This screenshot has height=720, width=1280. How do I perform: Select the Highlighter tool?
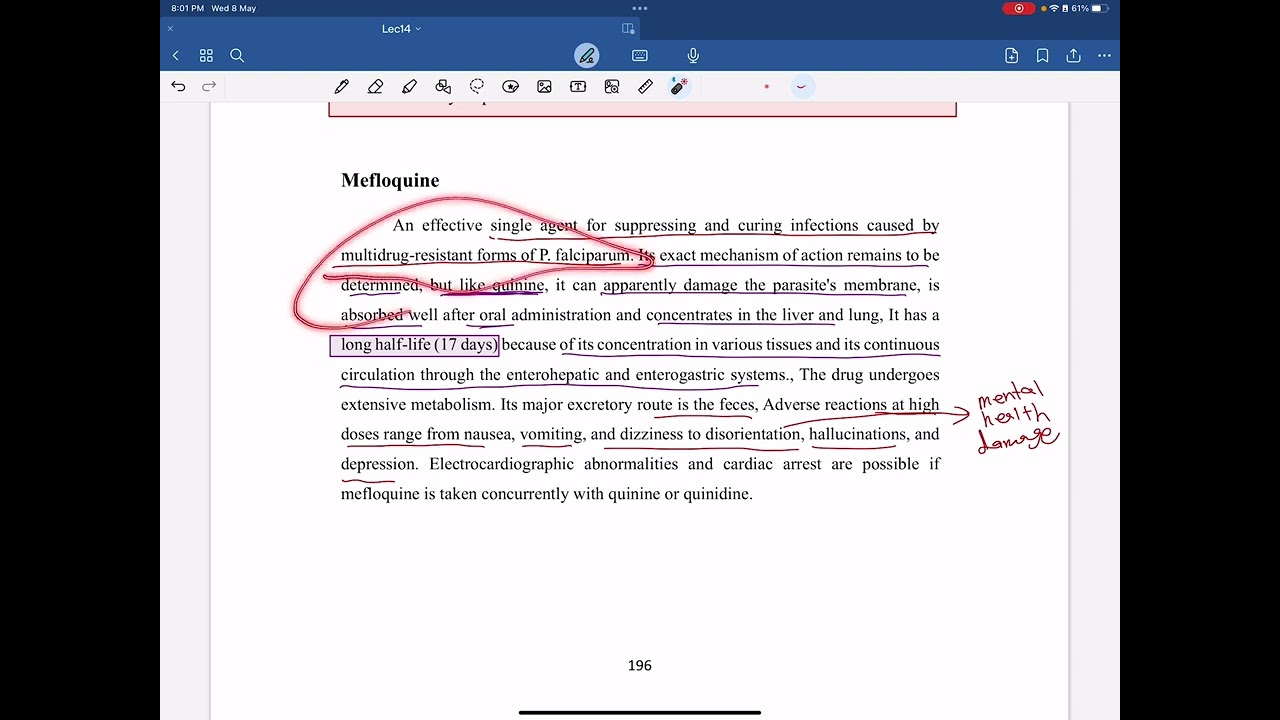point(409,87)
